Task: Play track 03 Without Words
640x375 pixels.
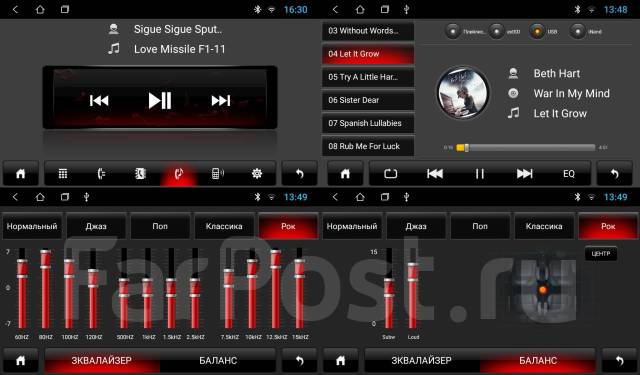Action: (368, 31)
